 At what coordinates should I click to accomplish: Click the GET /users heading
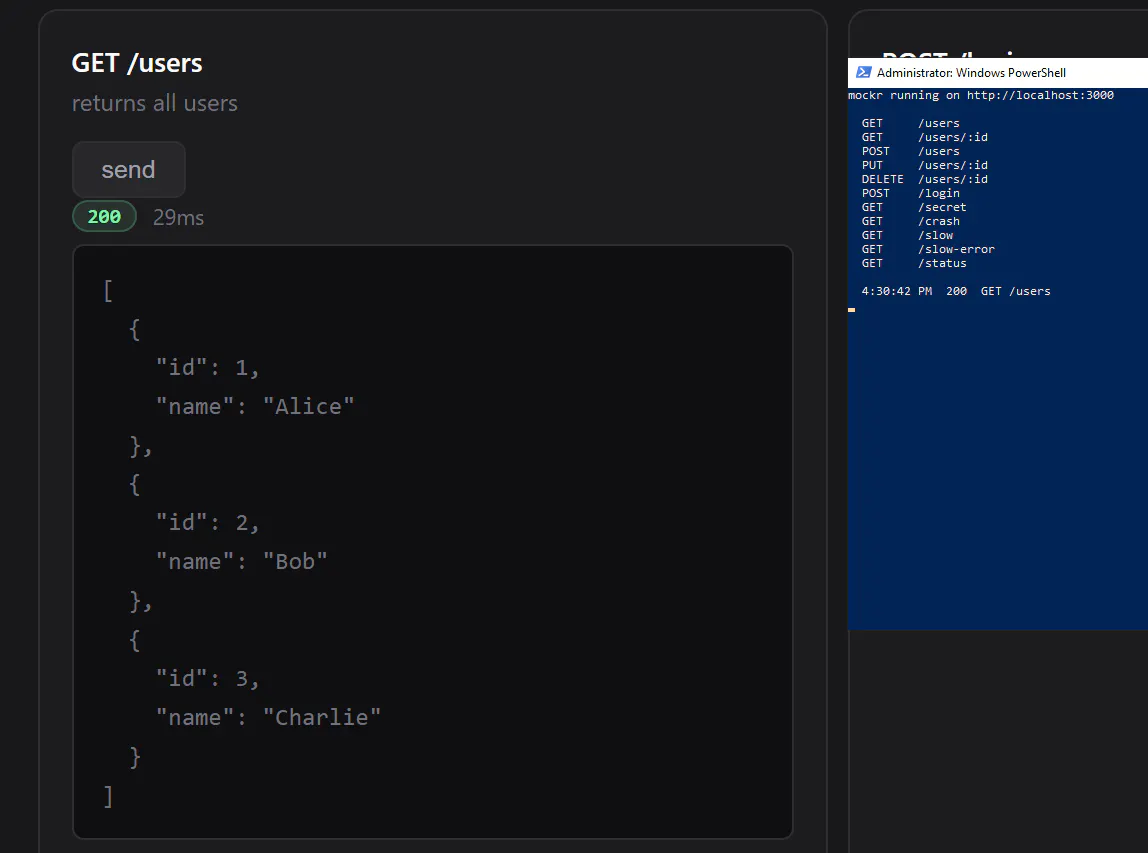point(137,63)
